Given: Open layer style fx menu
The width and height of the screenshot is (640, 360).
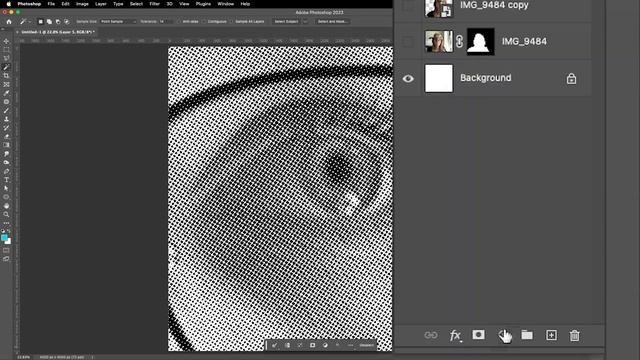Looking at the screenshot, I should [455, 336].
